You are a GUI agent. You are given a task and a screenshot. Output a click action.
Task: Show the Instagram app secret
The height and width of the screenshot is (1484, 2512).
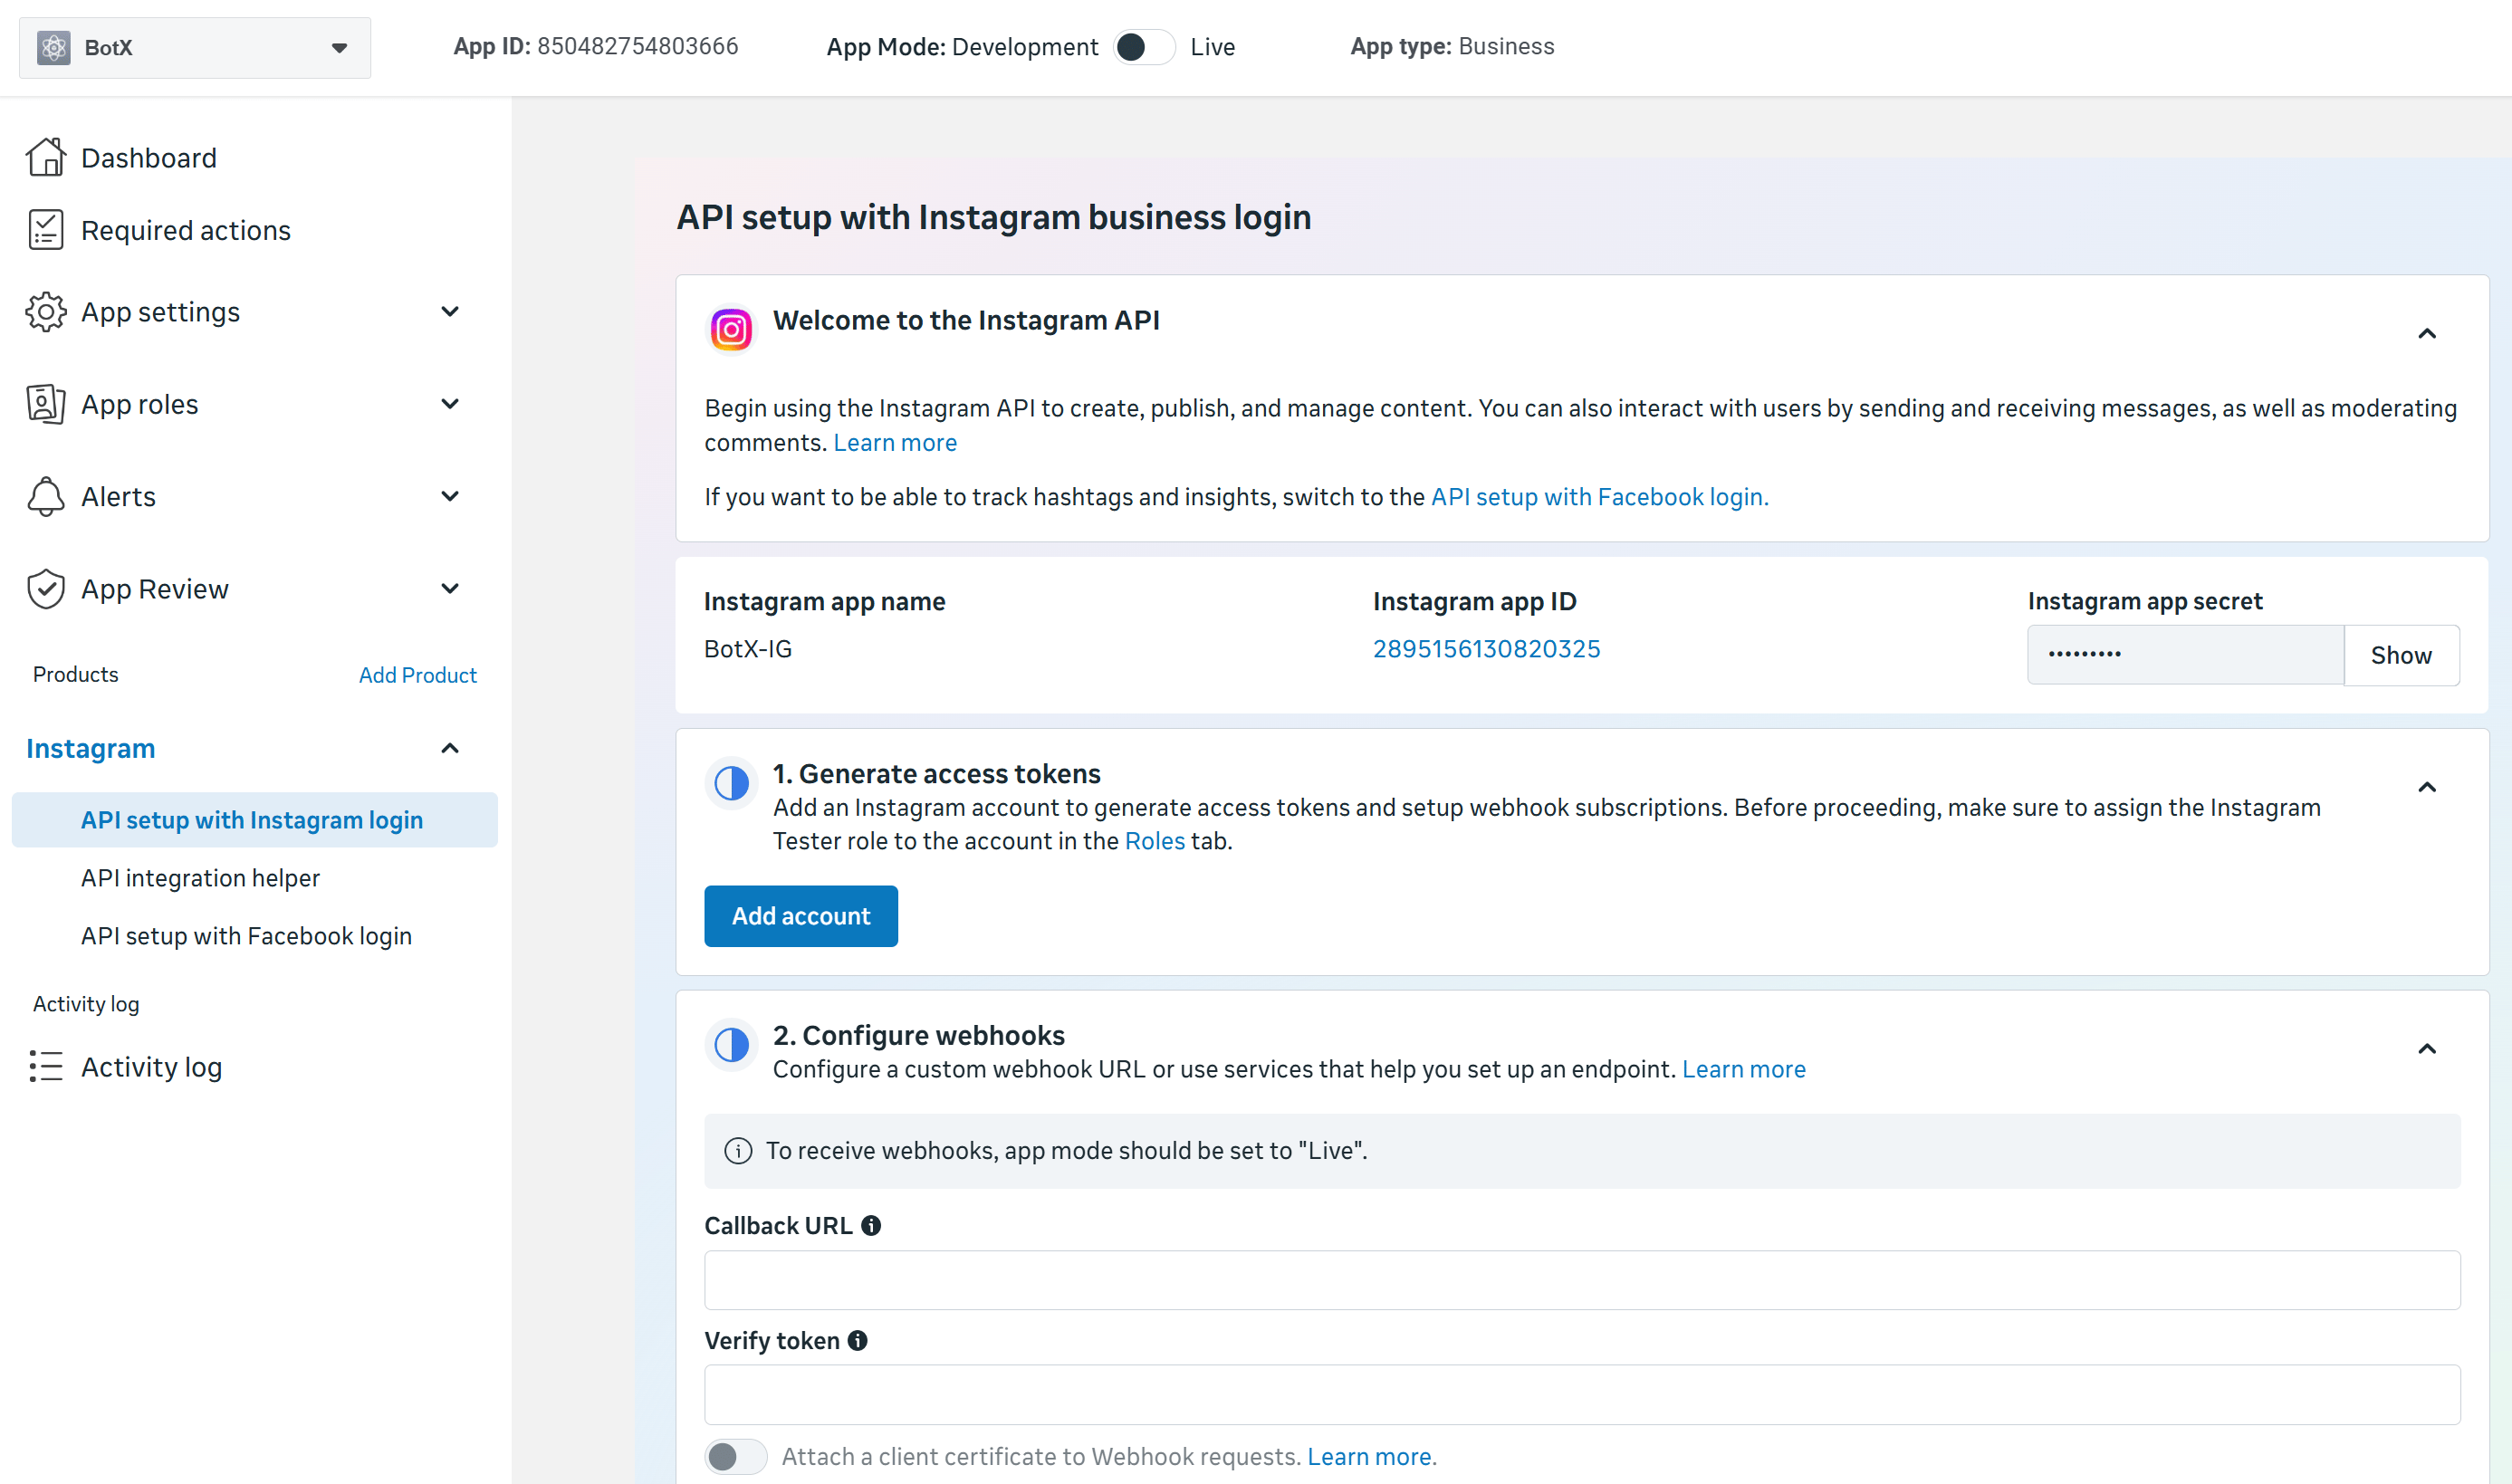point(2401,655)
